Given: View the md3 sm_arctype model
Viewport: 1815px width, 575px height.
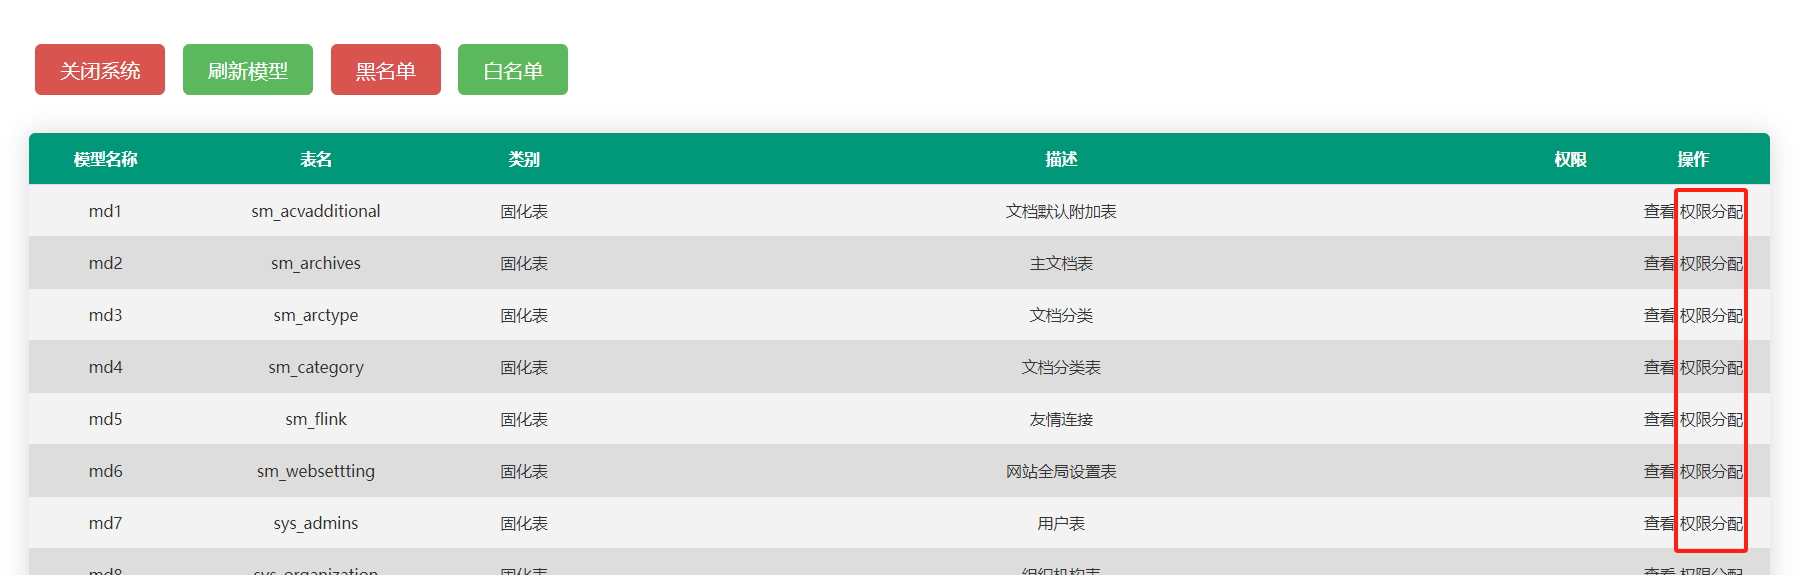Looking at the screenshot, I should click(1658, 315).
